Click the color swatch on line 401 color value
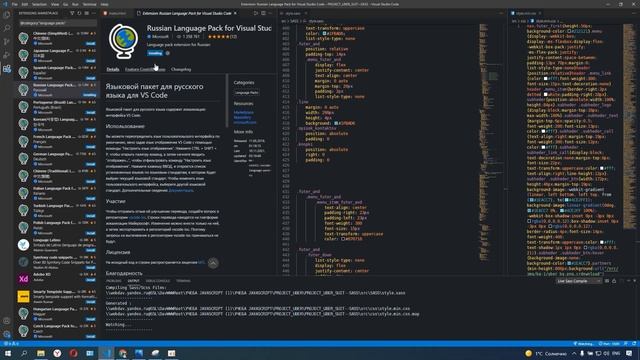 tap(325, 33)
